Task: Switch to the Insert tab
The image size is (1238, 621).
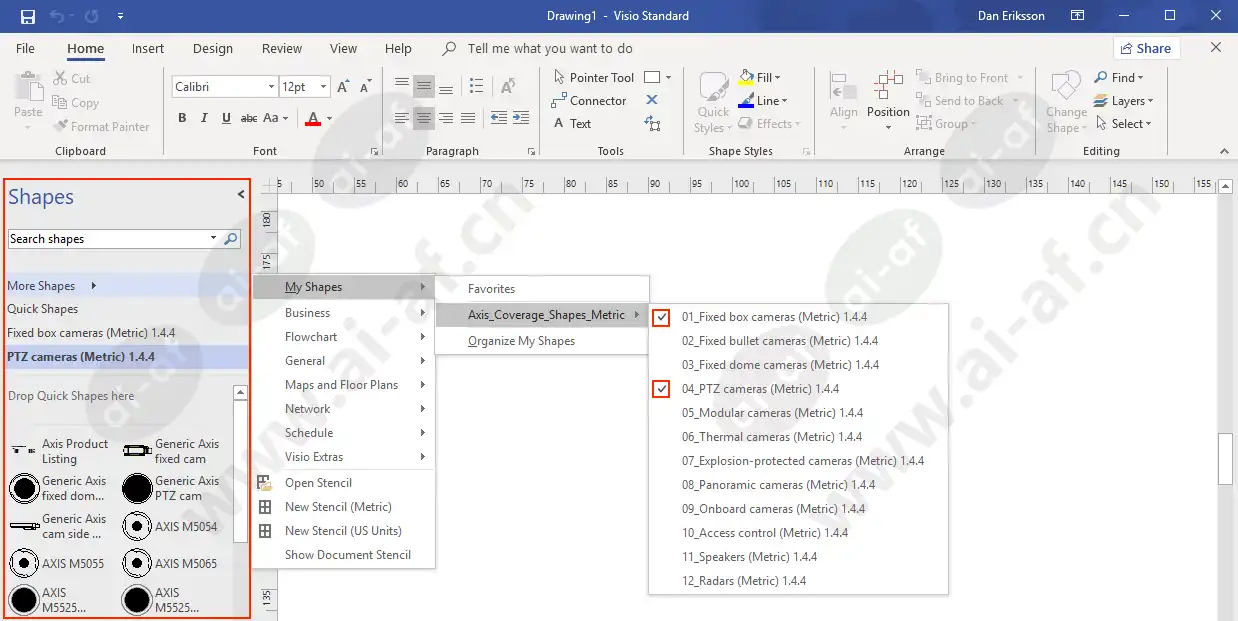Action: coord(148,48)
